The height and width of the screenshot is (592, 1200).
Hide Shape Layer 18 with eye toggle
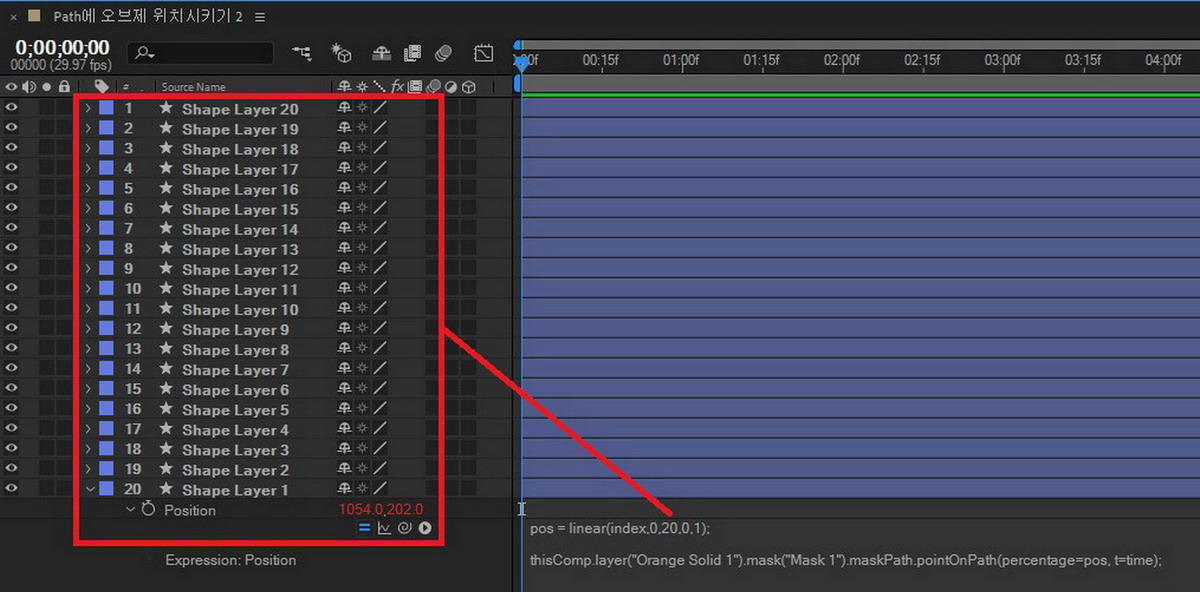point(12,148)
